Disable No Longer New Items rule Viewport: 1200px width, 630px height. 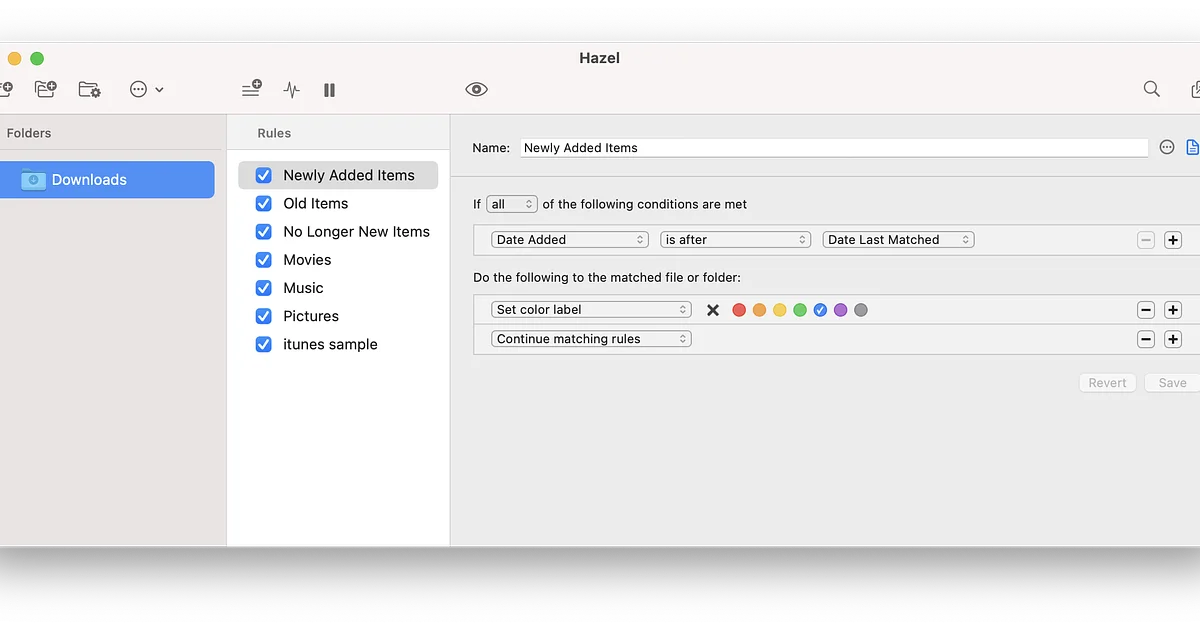[x=264, y=231]
